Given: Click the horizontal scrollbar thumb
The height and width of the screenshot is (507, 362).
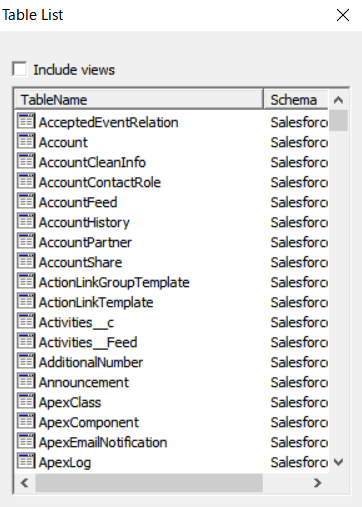Looking at the screenshot, I should 149,482.
